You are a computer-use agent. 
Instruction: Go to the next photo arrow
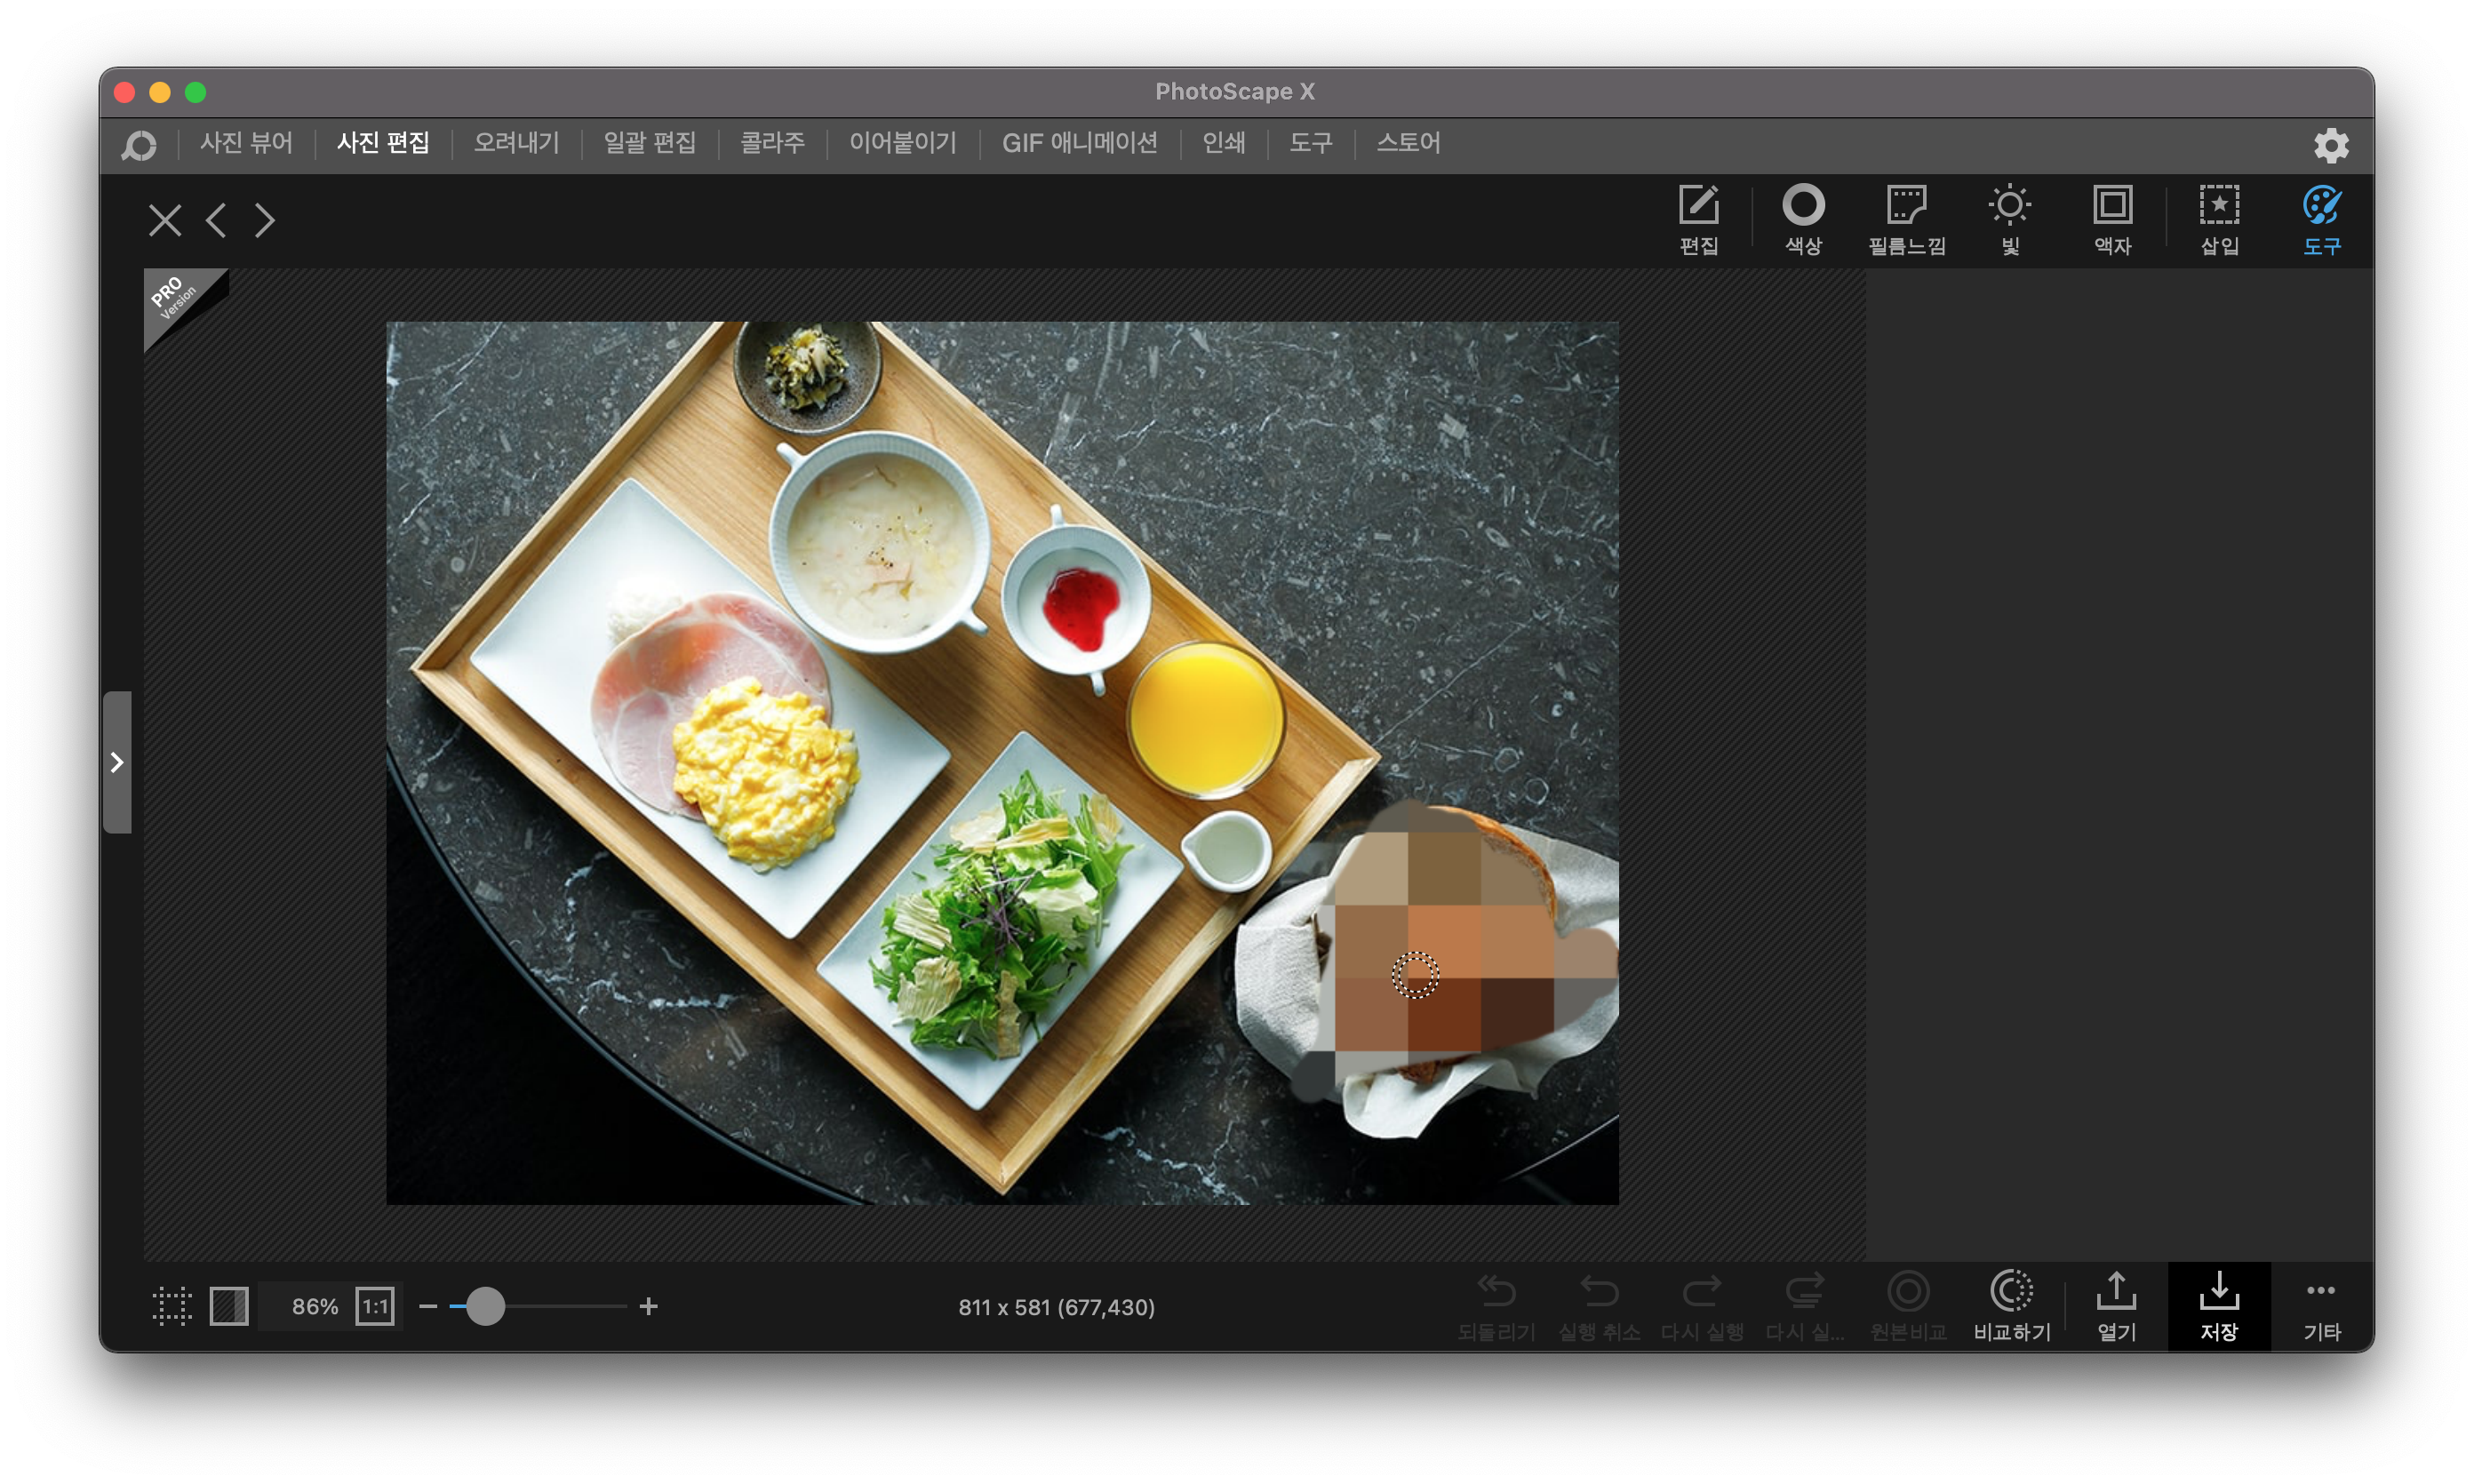[x=264, y=220]
